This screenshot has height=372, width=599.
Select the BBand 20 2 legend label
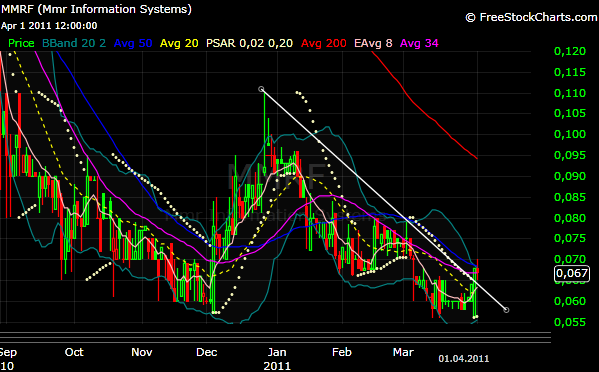(x=74, y=43)
